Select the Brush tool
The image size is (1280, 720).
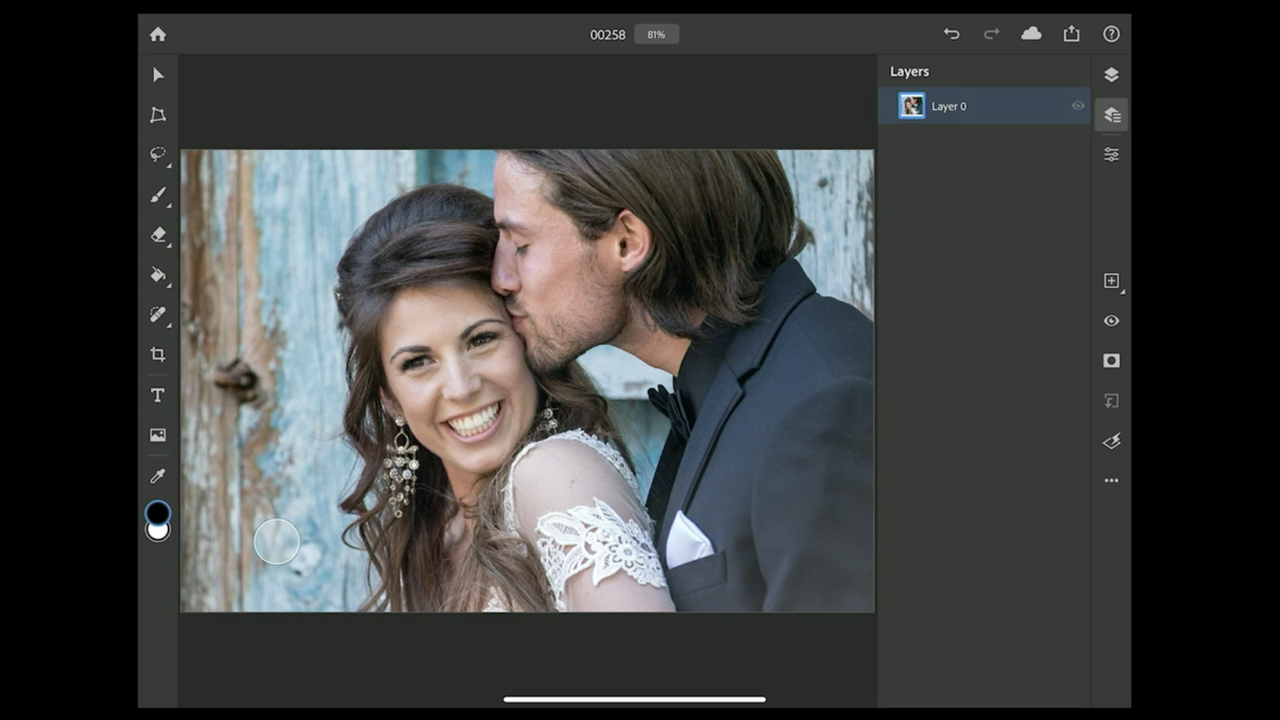158,195
